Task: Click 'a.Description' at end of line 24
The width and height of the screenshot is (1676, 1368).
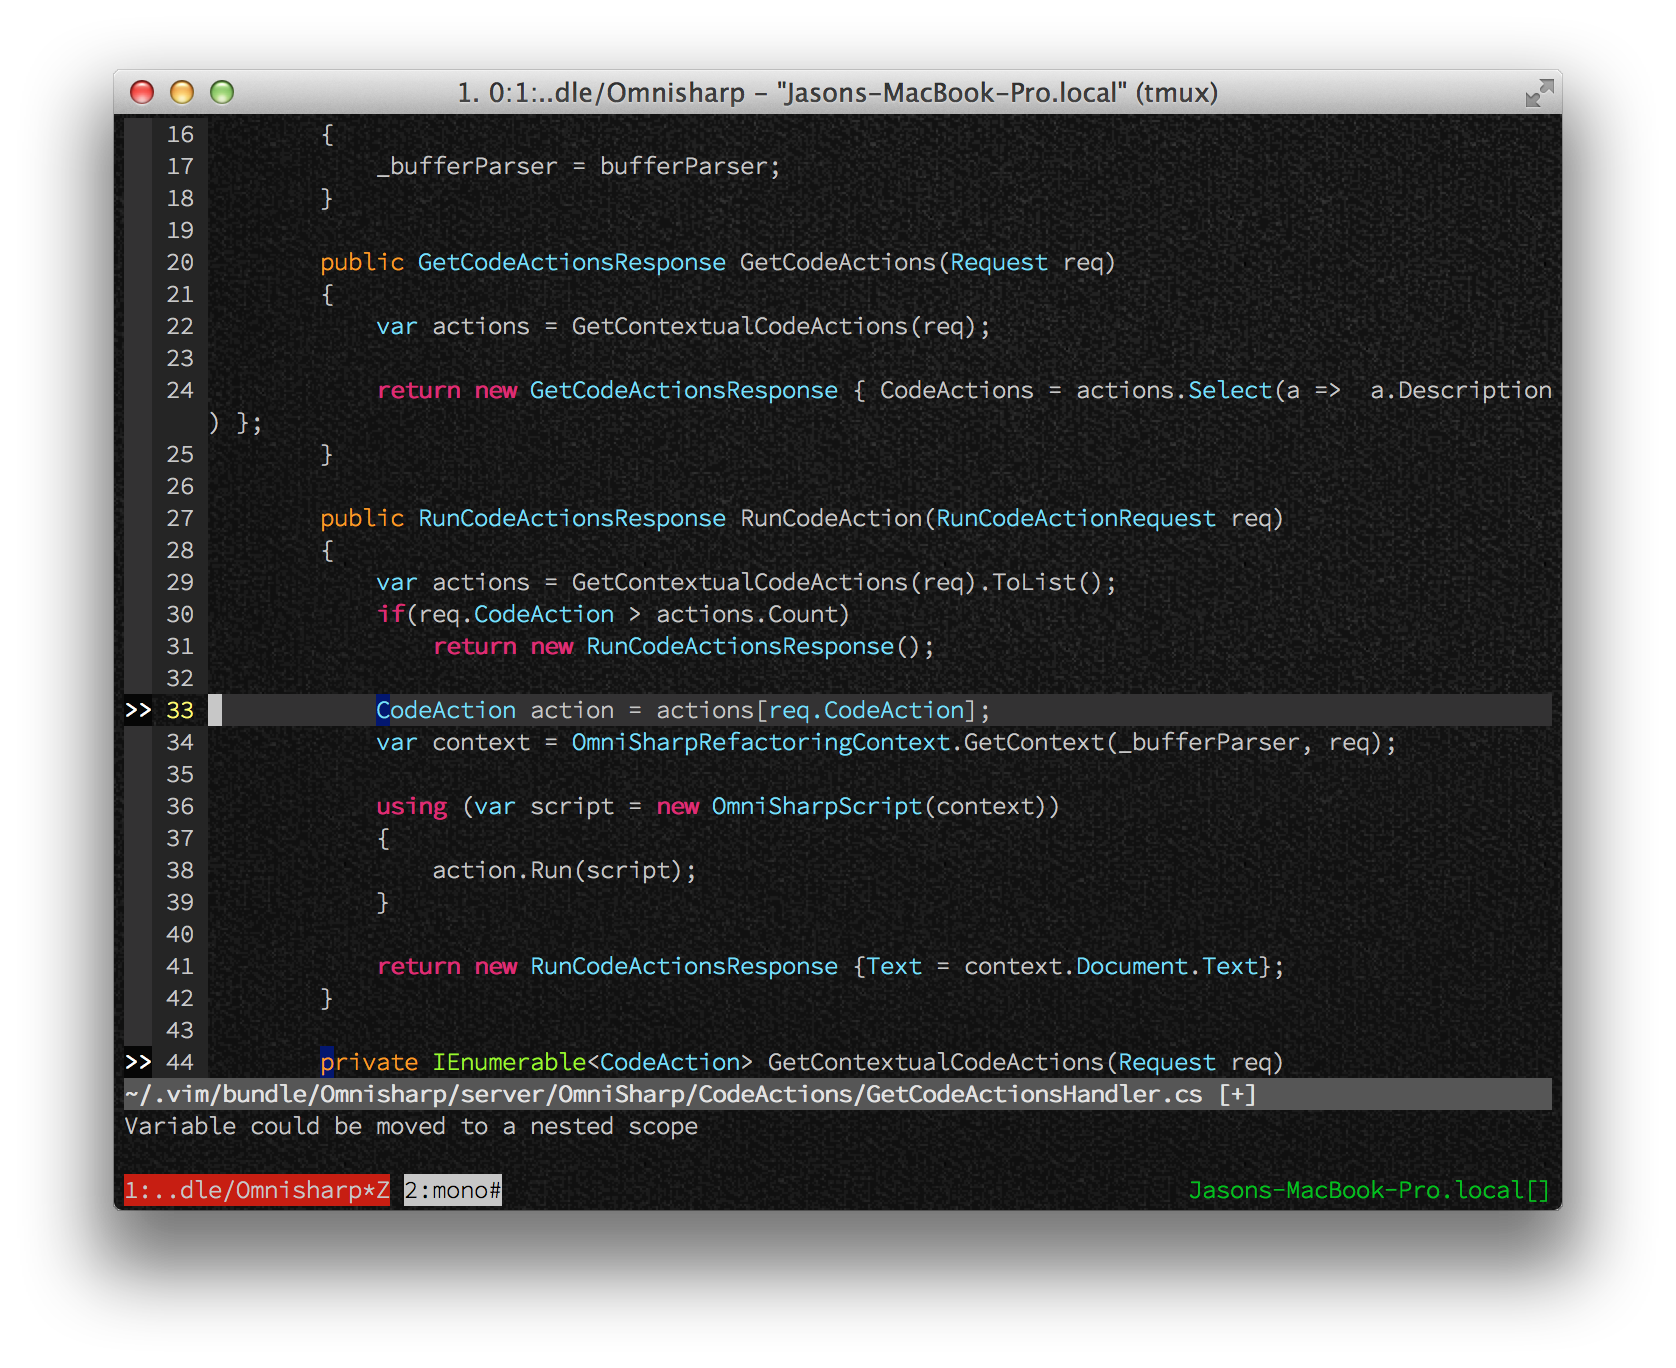Action: pyautogui.click(x=1461, y=390)
